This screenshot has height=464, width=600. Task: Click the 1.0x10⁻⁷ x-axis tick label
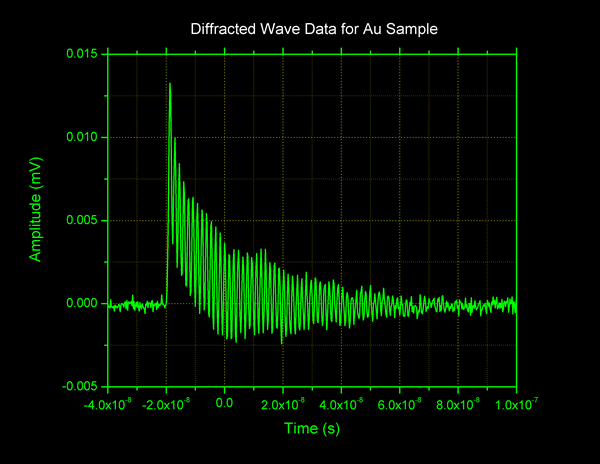coord(517,404)
